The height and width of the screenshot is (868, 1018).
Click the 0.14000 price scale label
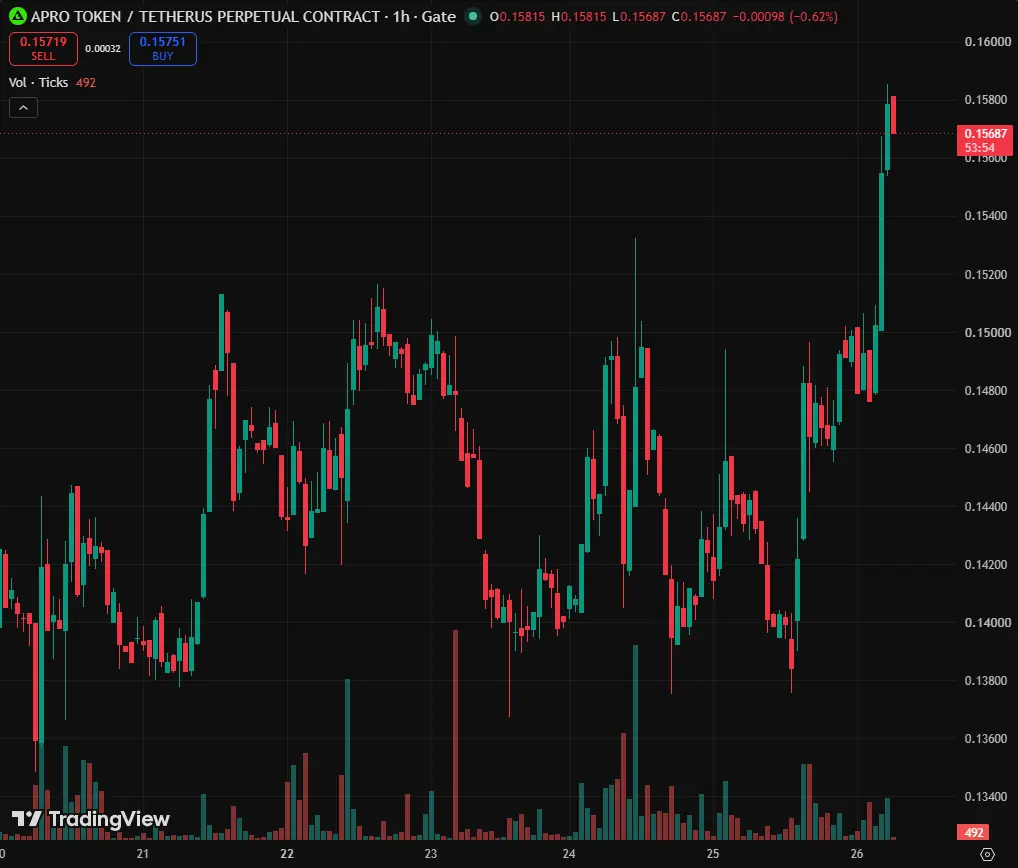(987, 623)
